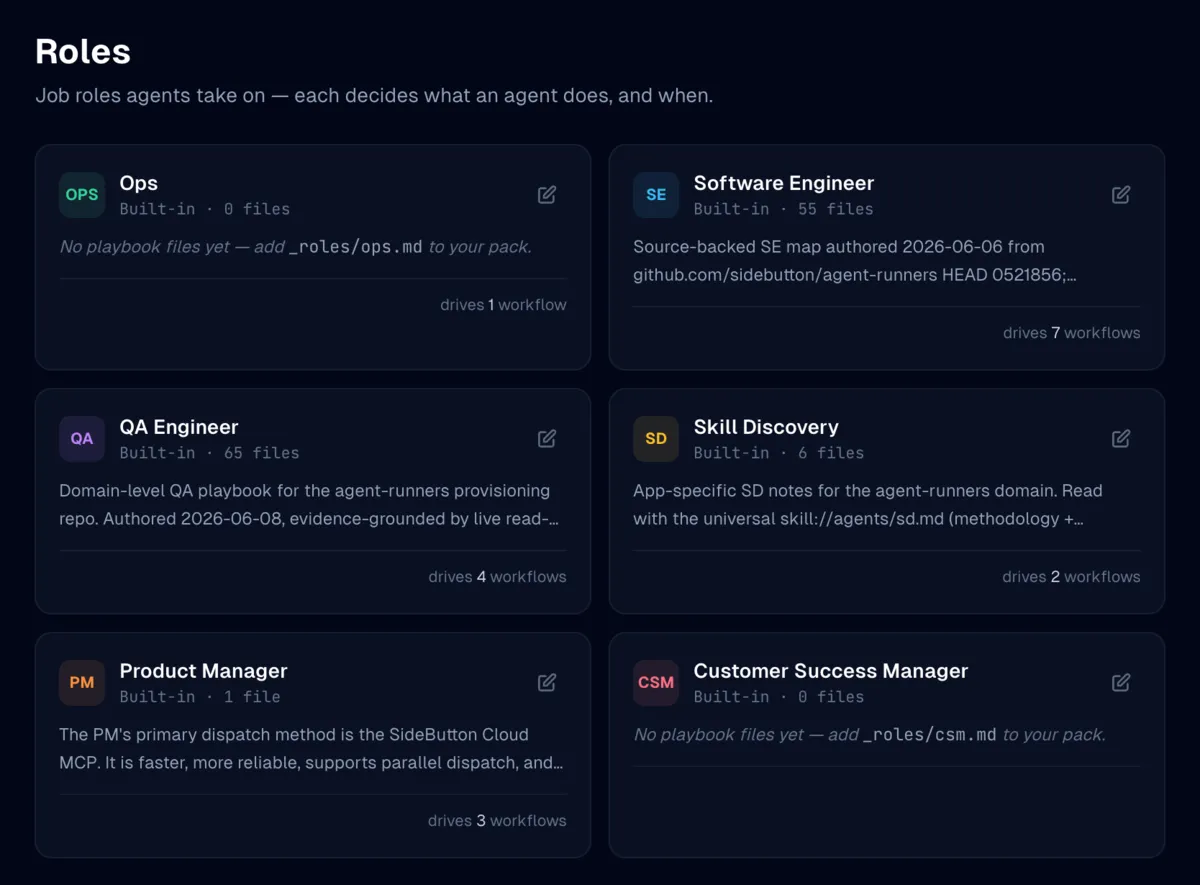This screenshot has height=885, width=1200.
Task: Open the Software Engineer role title
Action: pyautogui.click(x=784, y=183)
